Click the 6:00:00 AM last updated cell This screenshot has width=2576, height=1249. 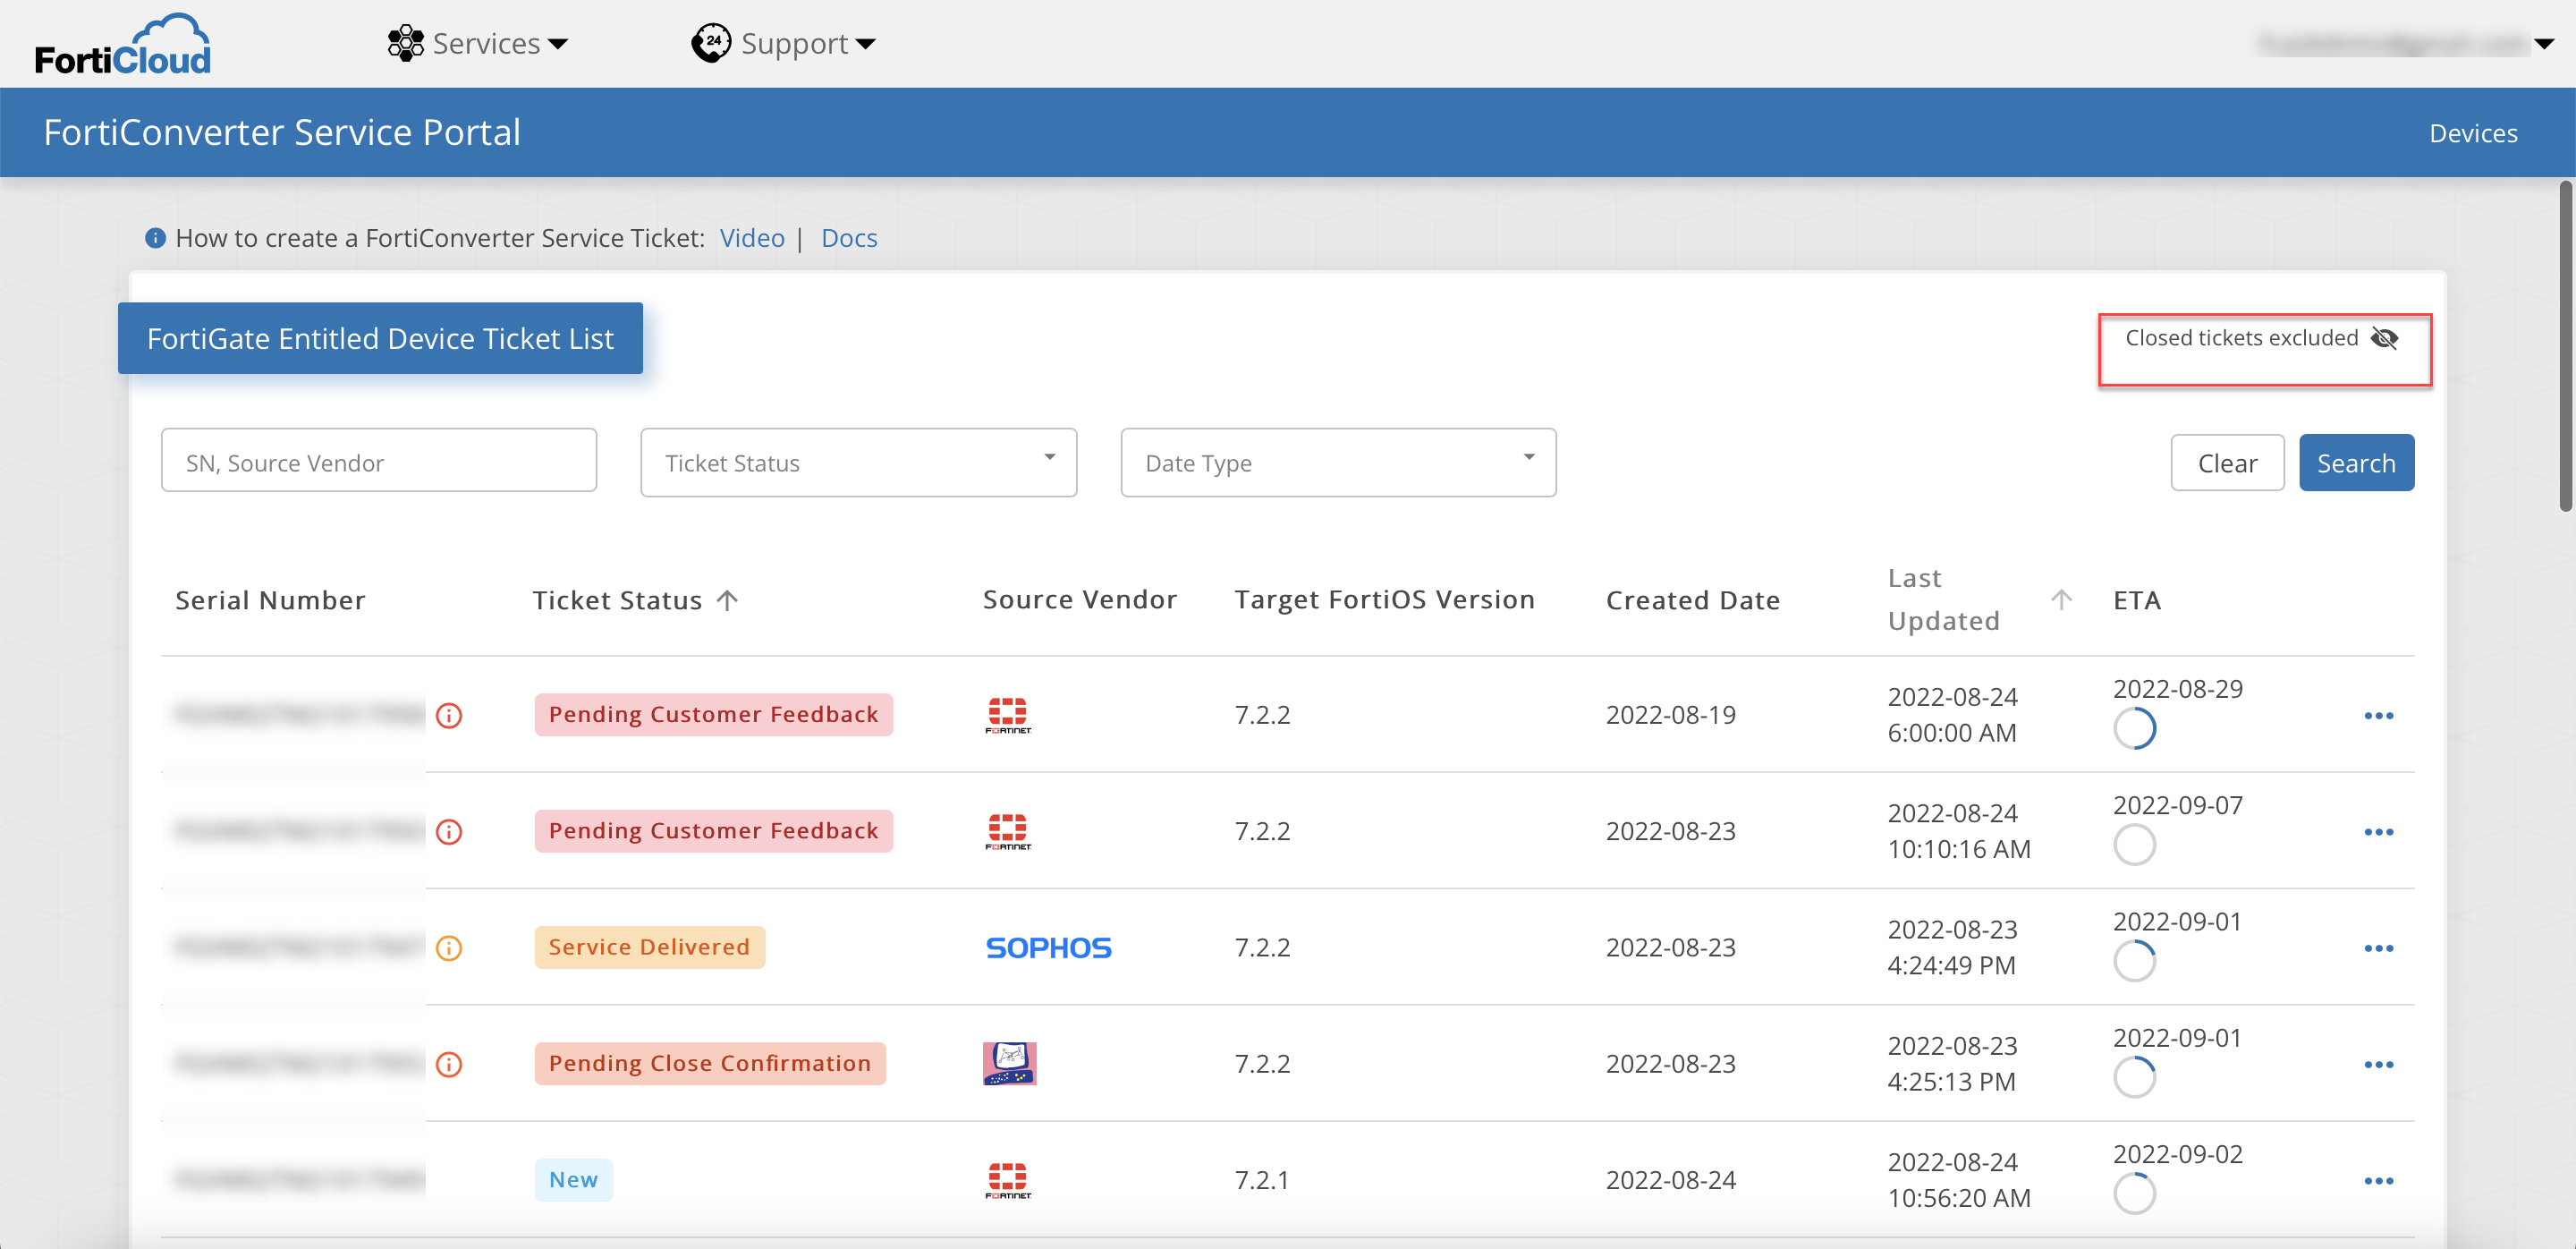tap(1951, 733)
